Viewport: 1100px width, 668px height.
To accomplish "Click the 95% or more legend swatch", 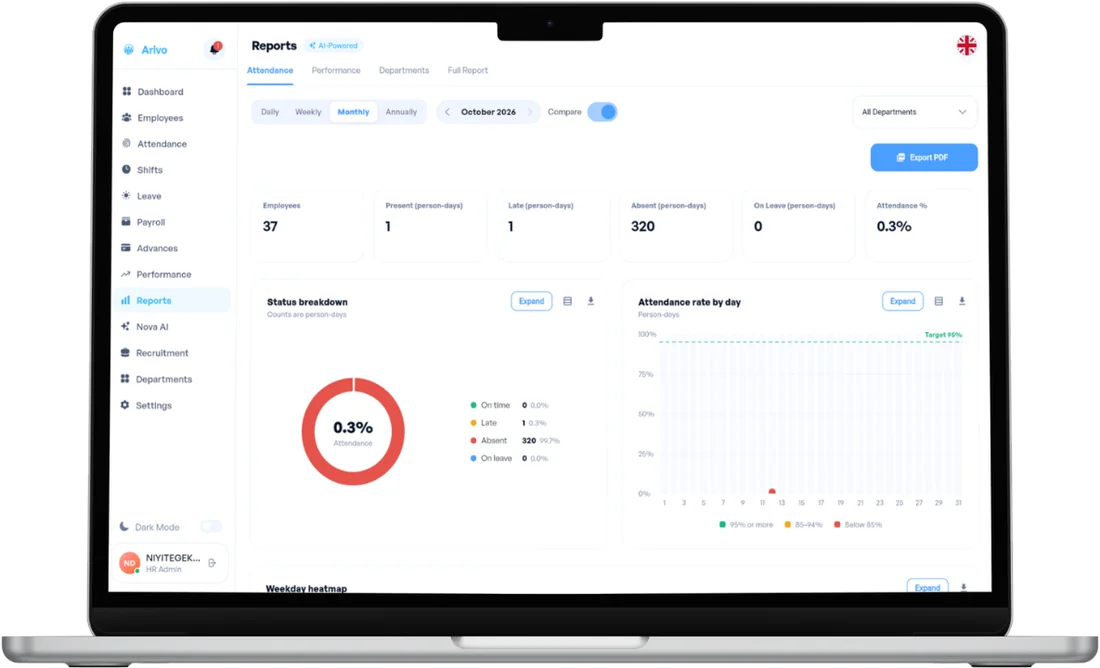I will (723, 524).
